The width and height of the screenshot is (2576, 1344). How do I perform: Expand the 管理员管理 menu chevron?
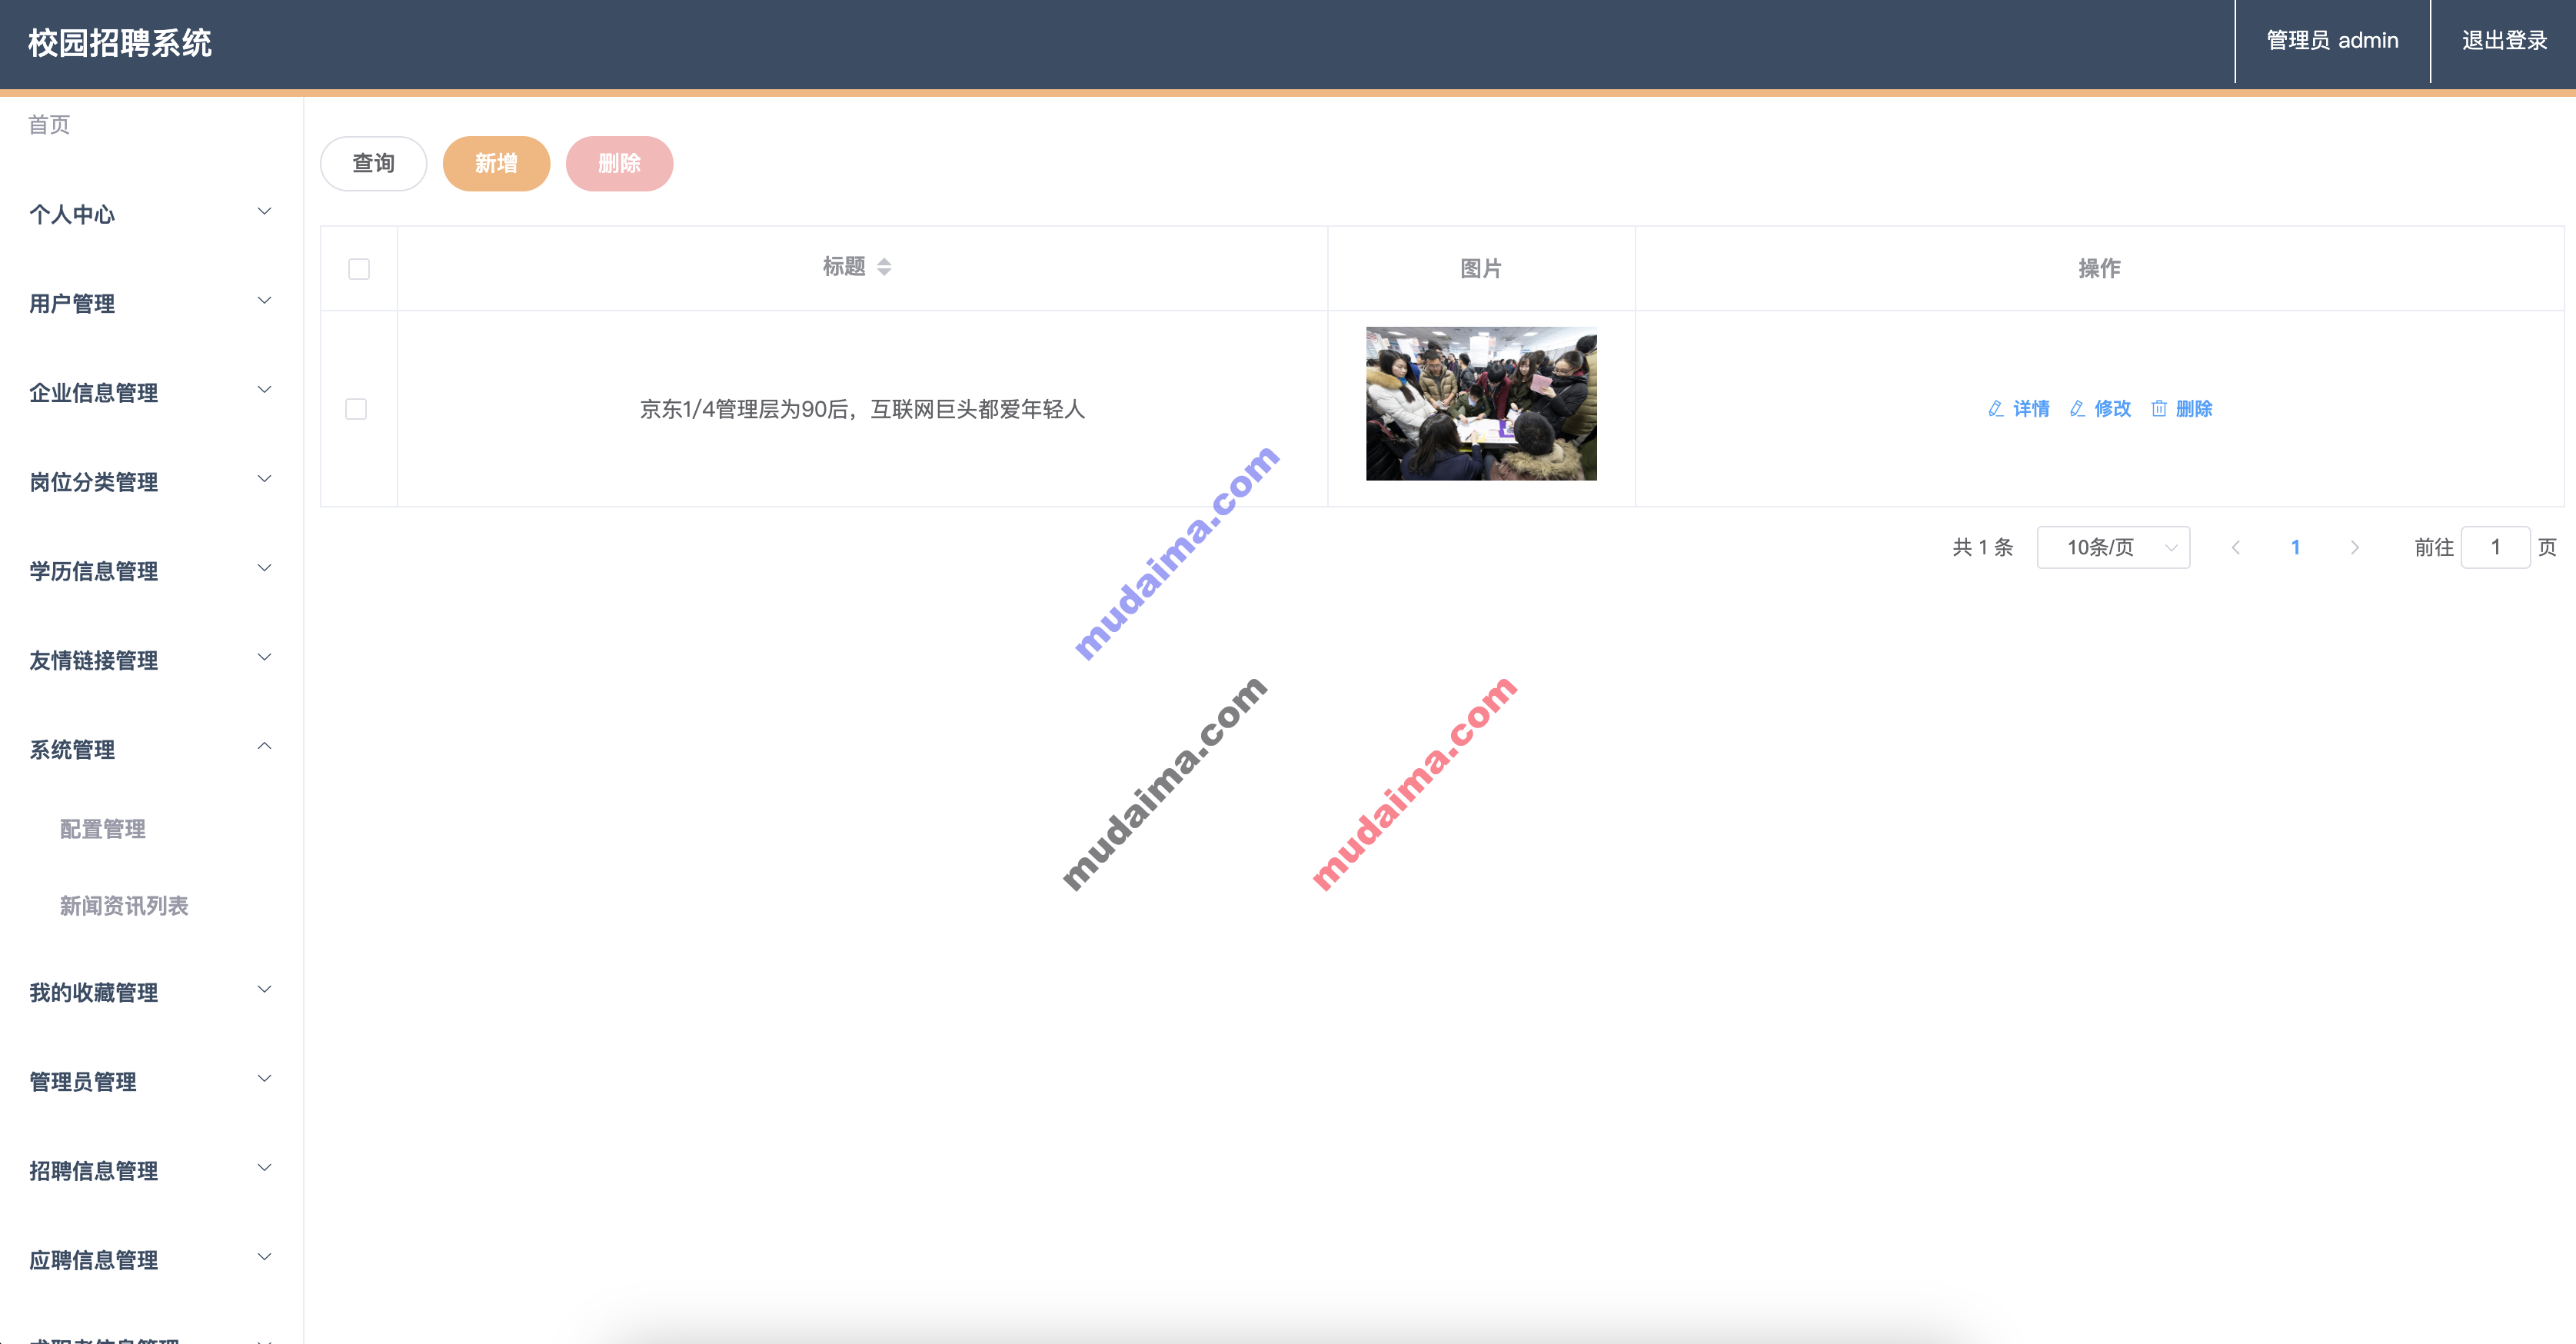pyautogui.click(x=265, y=1078)
